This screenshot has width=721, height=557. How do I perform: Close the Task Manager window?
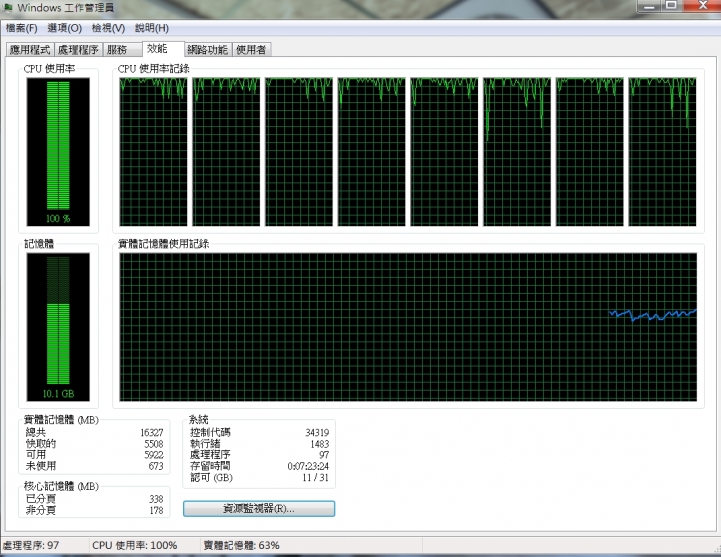(x=702, y=6)
